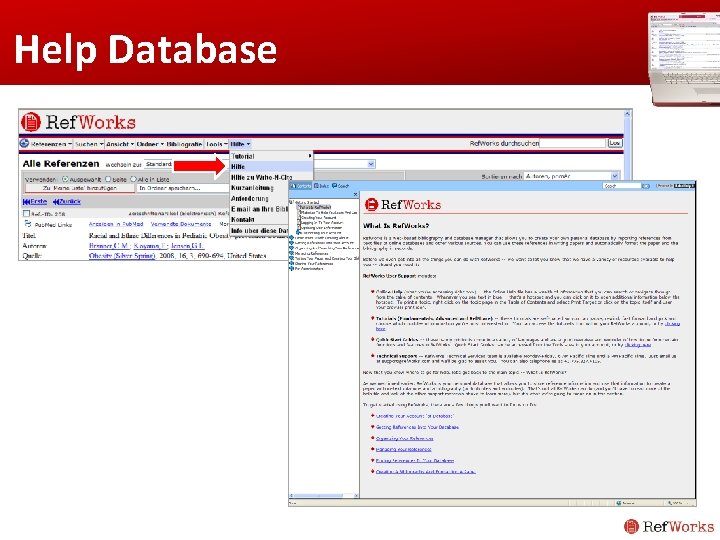Click the laptop thumbnail on the slide

[x=684, y=59]
